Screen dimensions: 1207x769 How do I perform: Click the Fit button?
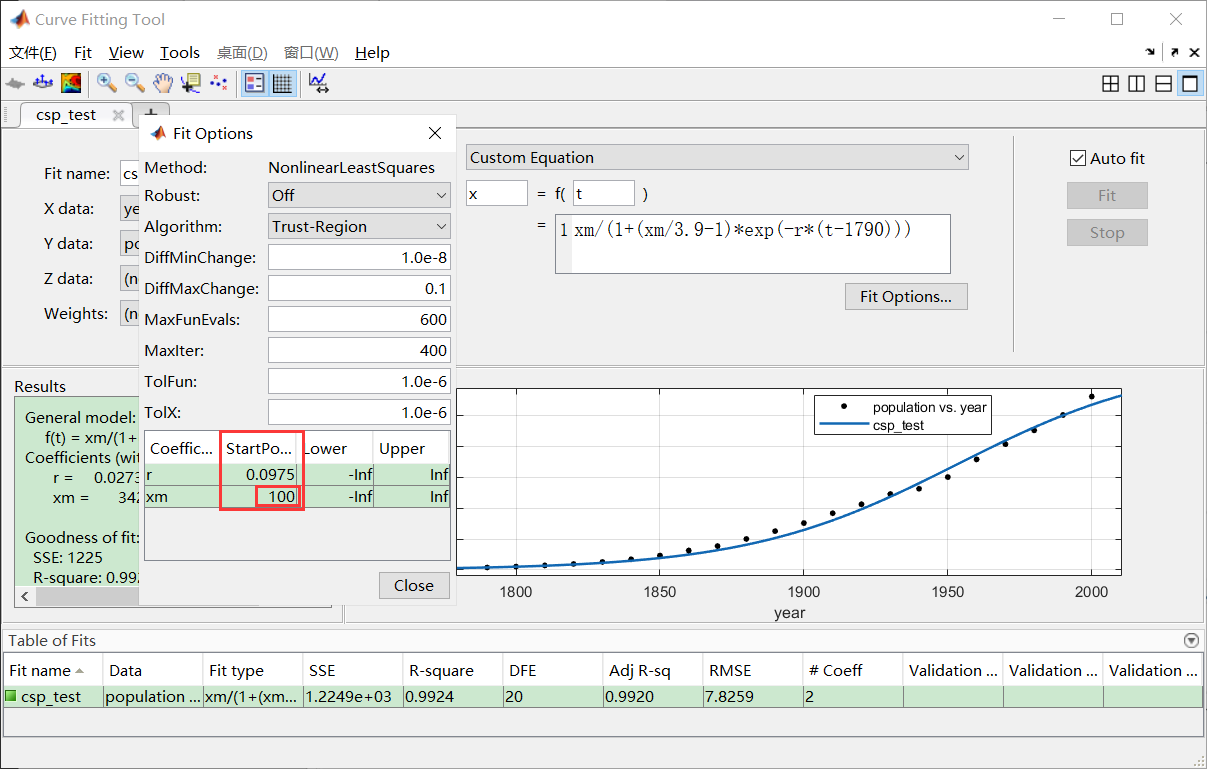[x=1107, y=195]
